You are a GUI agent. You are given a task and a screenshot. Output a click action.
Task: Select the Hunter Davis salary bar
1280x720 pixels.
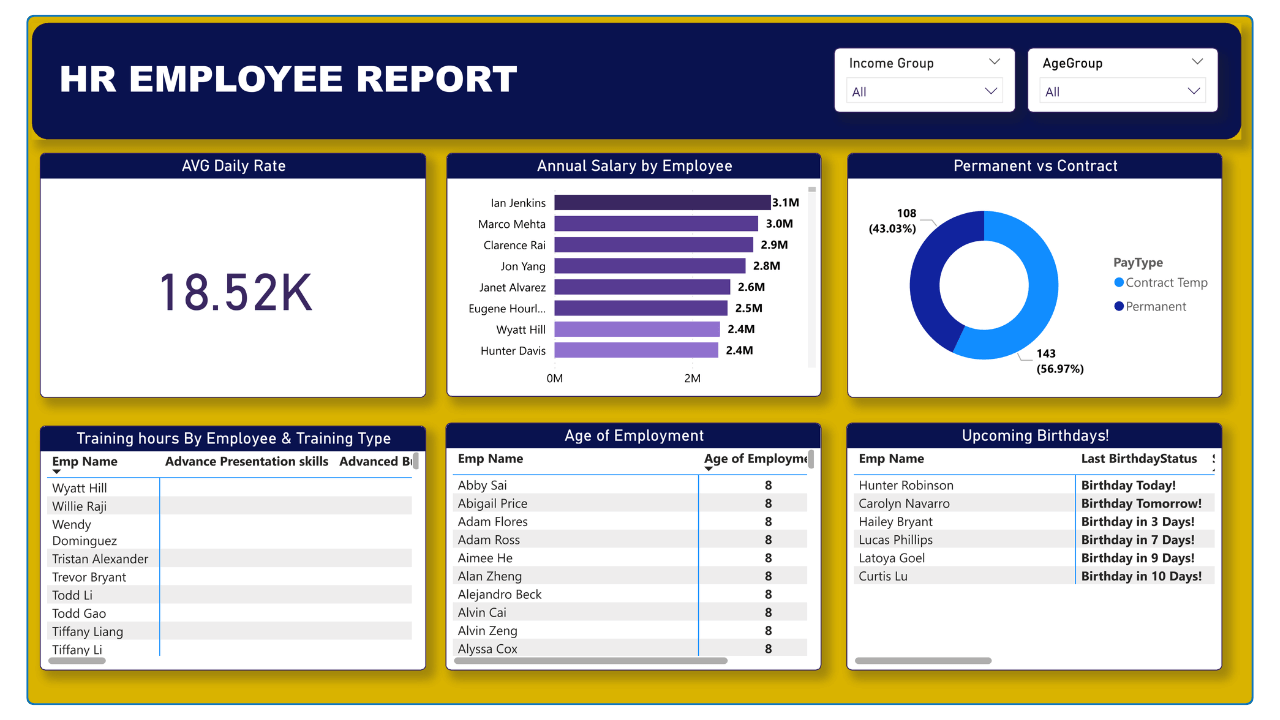(635, 350)
